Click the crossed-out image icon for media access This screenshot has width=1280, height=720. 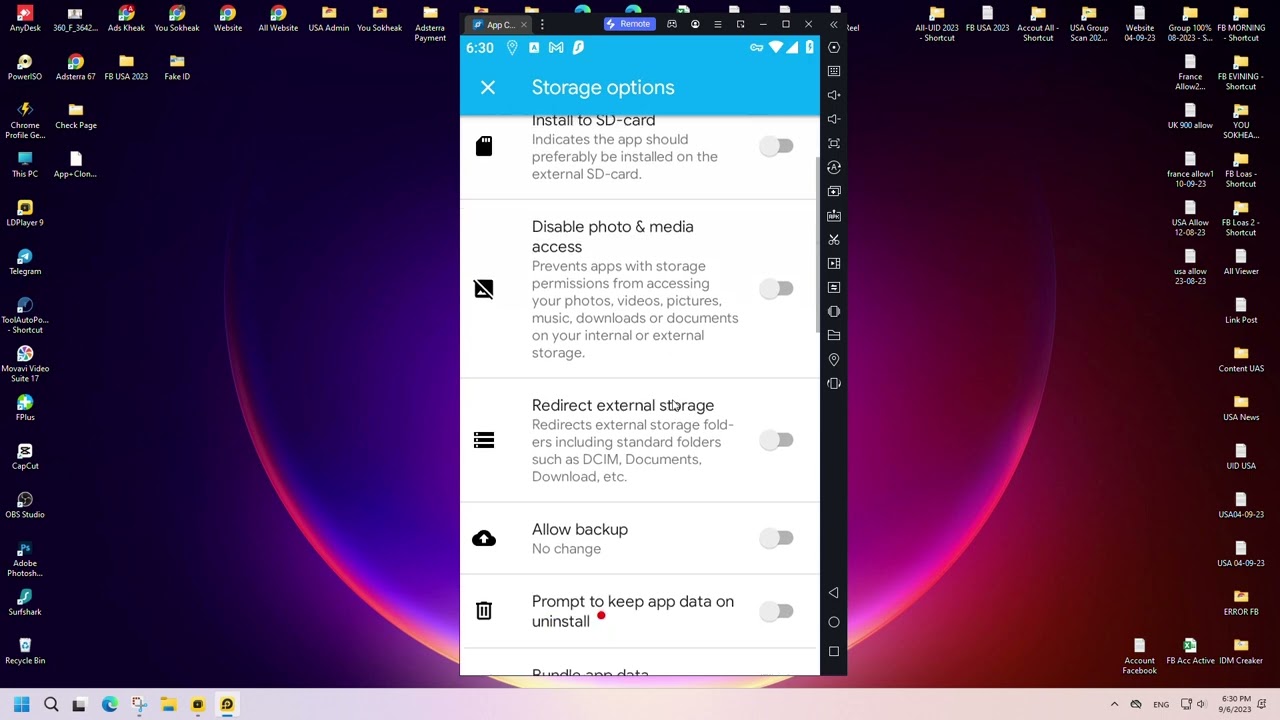[484, 289]
